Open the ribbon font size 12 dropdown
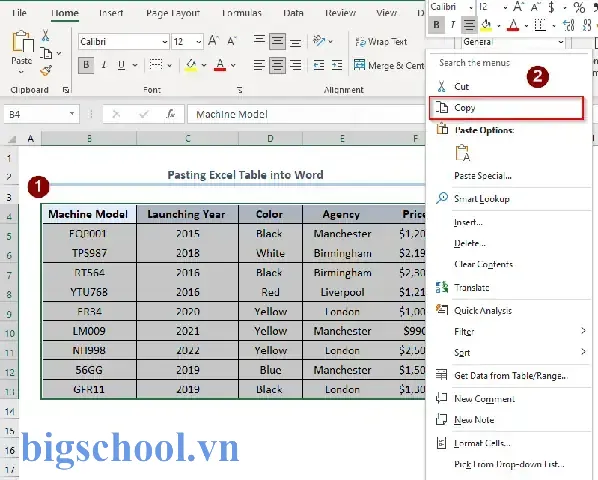The height and width of the screenshot is (480, 598). 199,41
